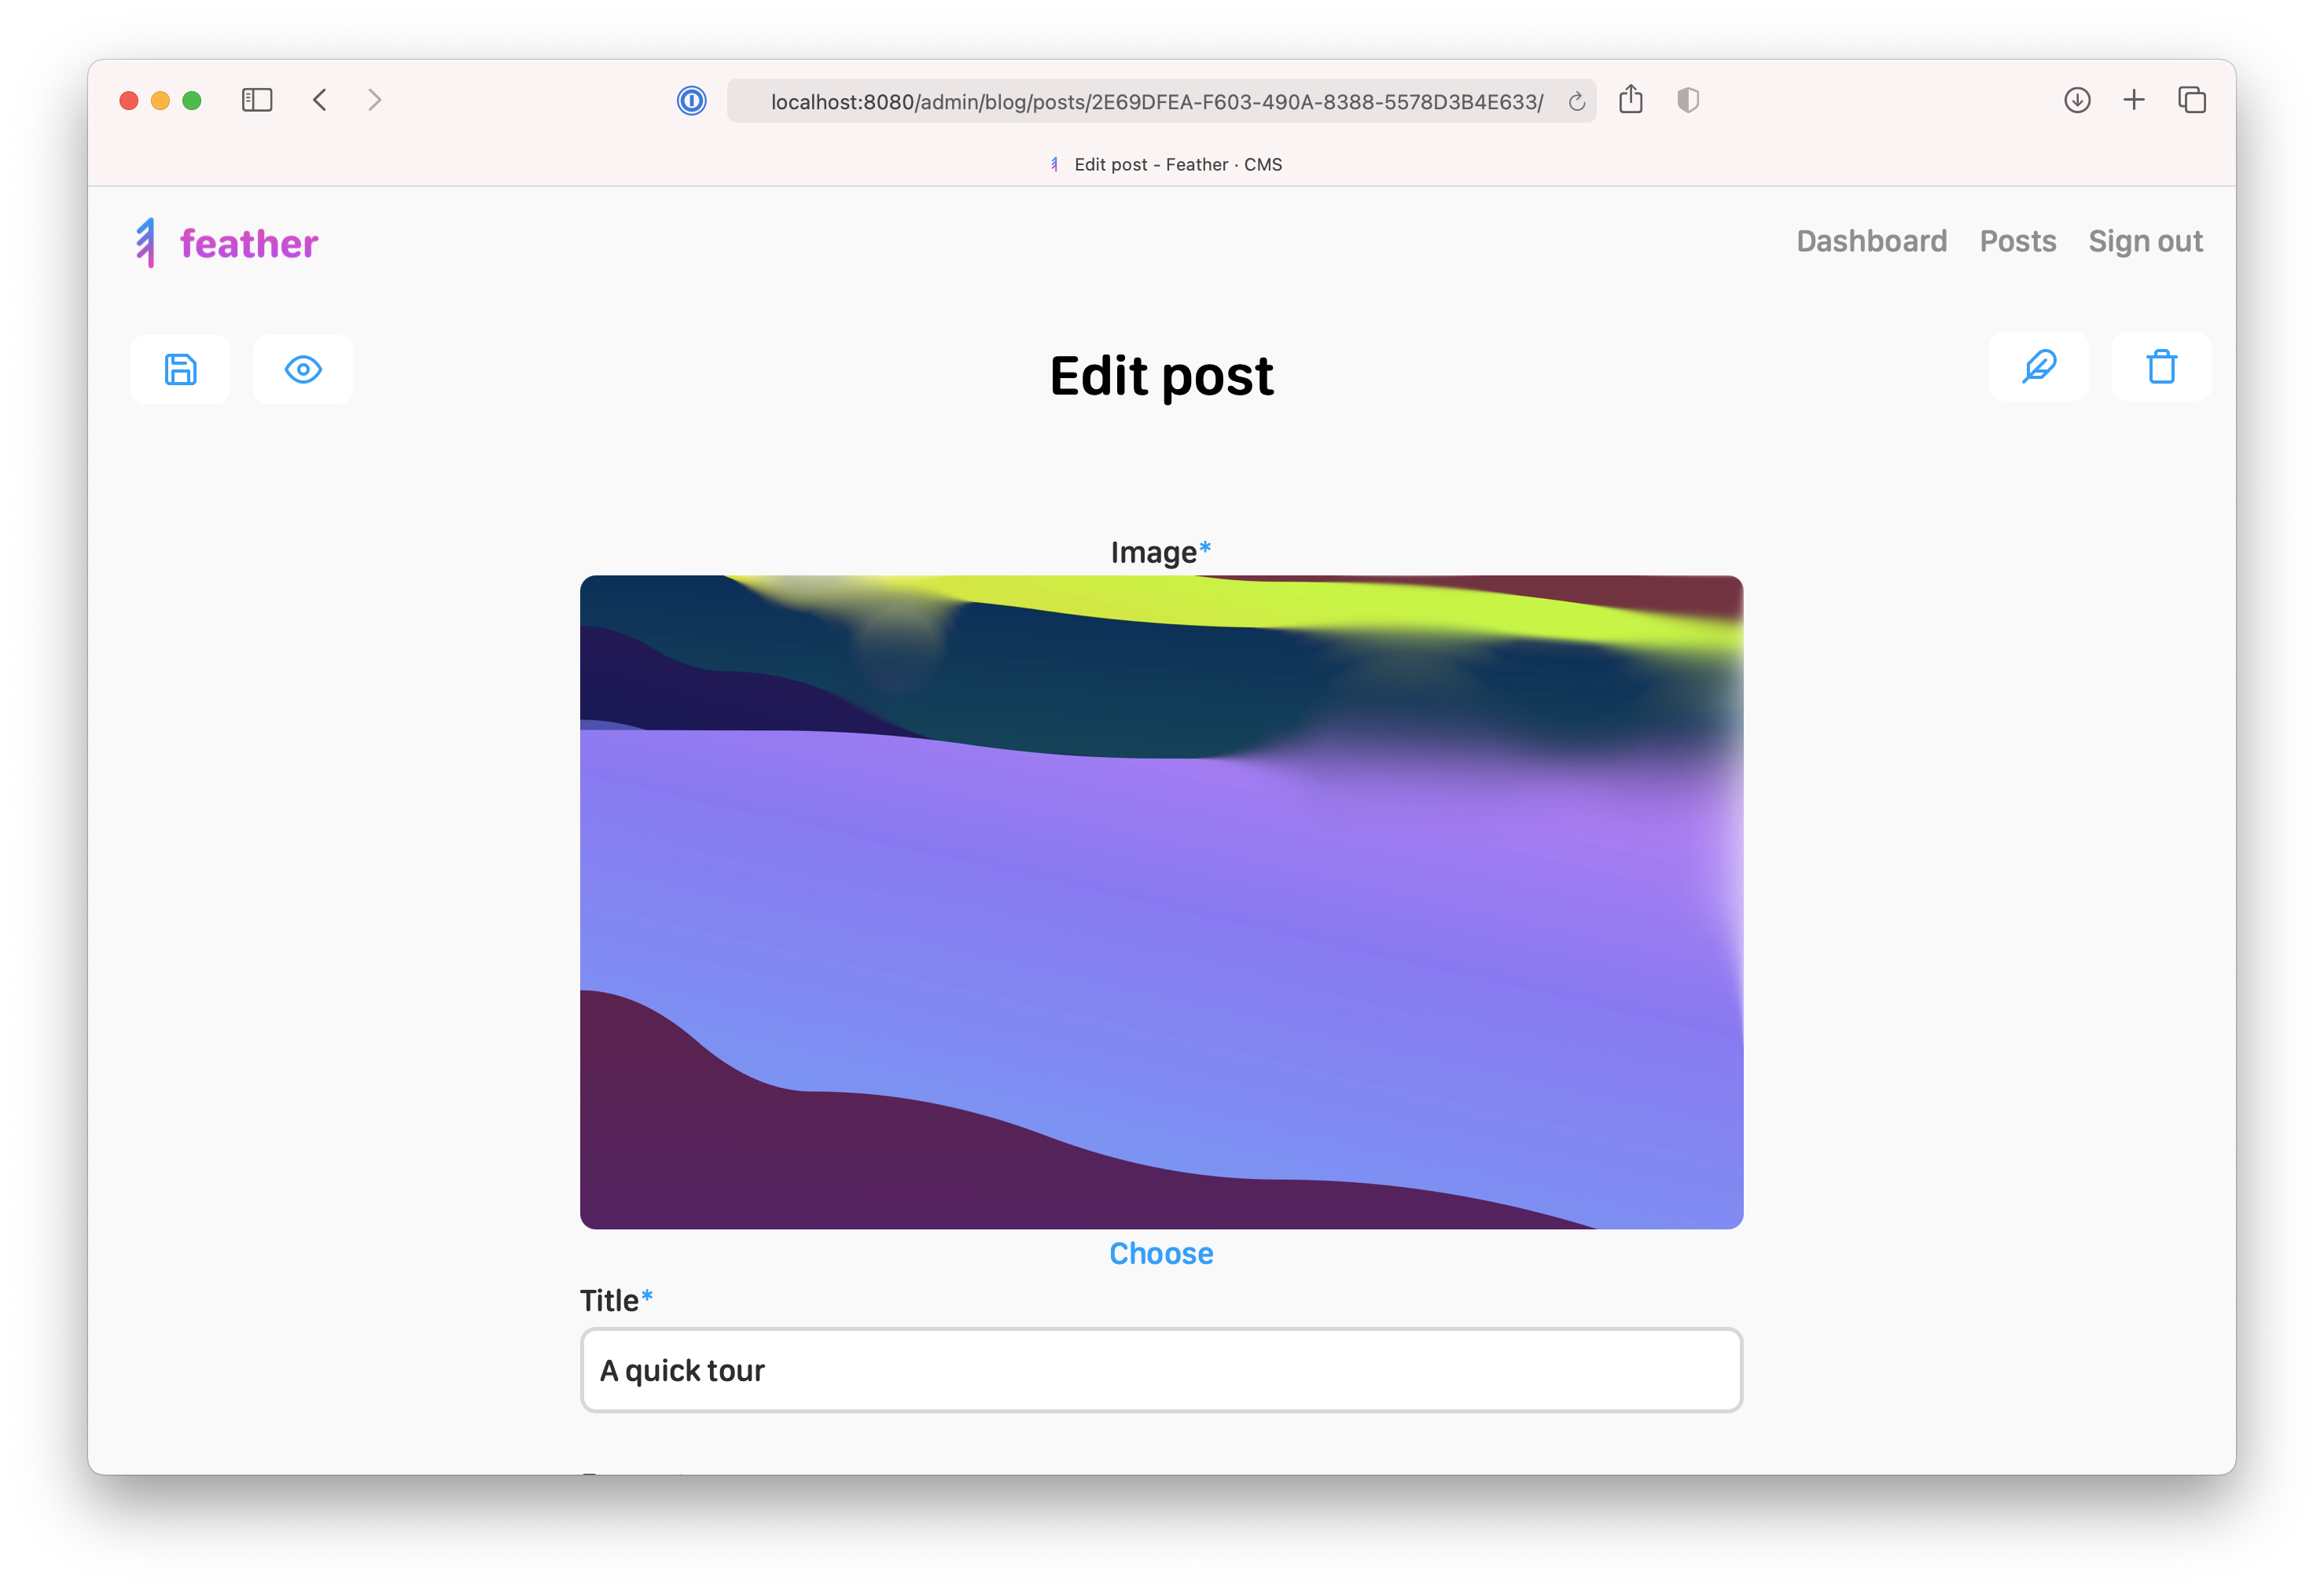Choose a new image for the post

click(x=1160, y=1253)
